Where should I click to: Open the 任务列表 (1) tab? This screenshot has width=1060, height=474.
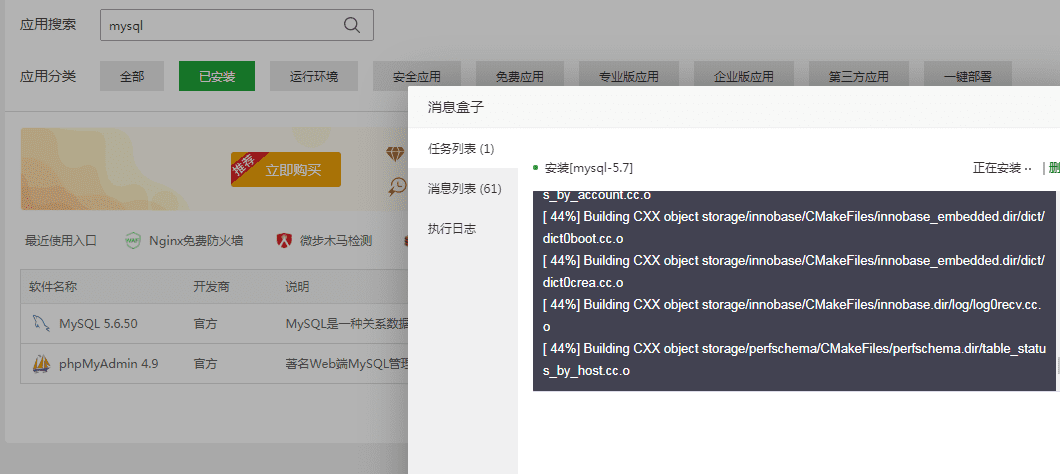click(461, 149)
